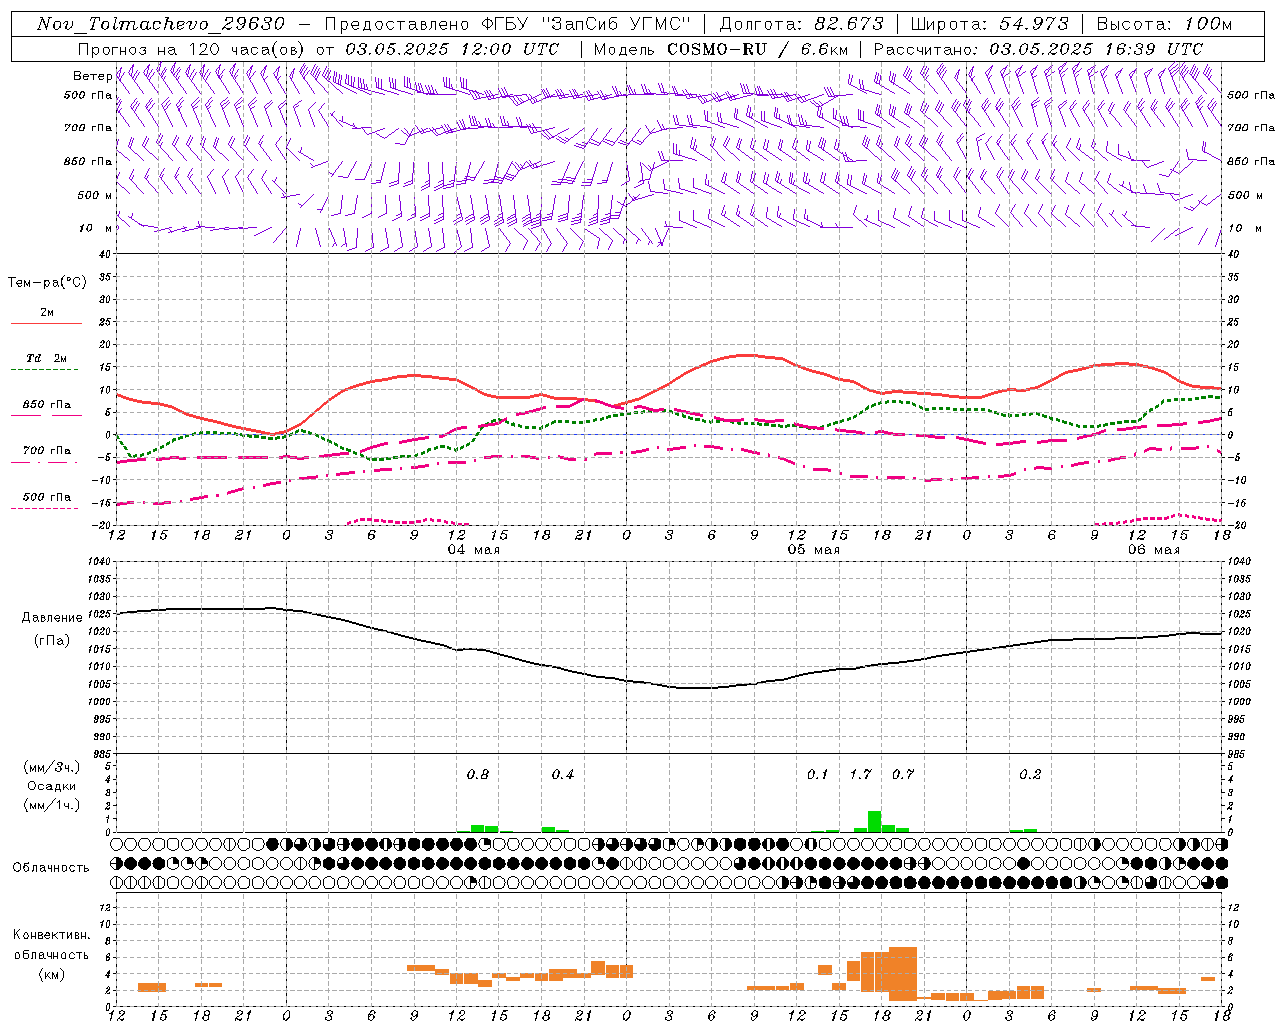The image size is (1280, 1024).
Task: Click the tallest green precipitation bar
Action: click(x=874, y=821)
